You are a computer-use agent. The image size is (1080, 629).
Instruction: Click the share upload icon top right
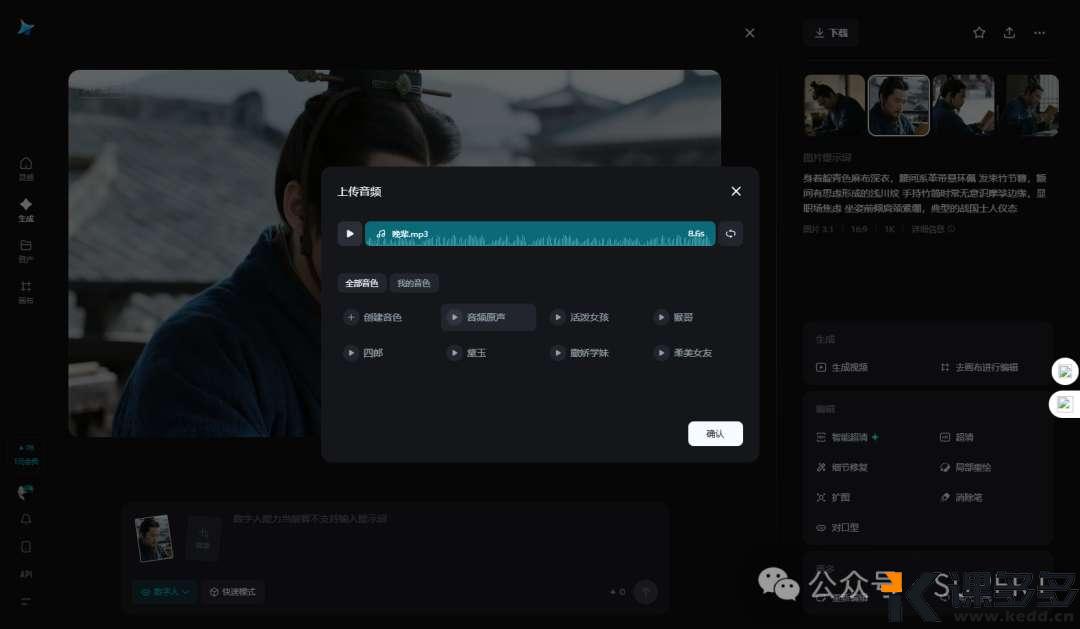pos(1009,33)
